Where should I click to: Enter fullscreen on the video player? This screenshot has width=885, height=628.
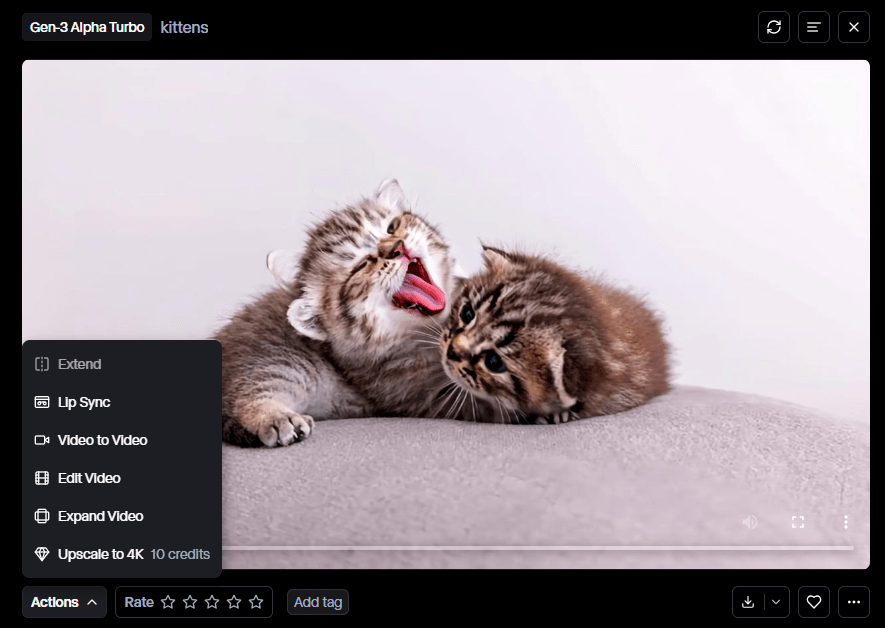798,522
